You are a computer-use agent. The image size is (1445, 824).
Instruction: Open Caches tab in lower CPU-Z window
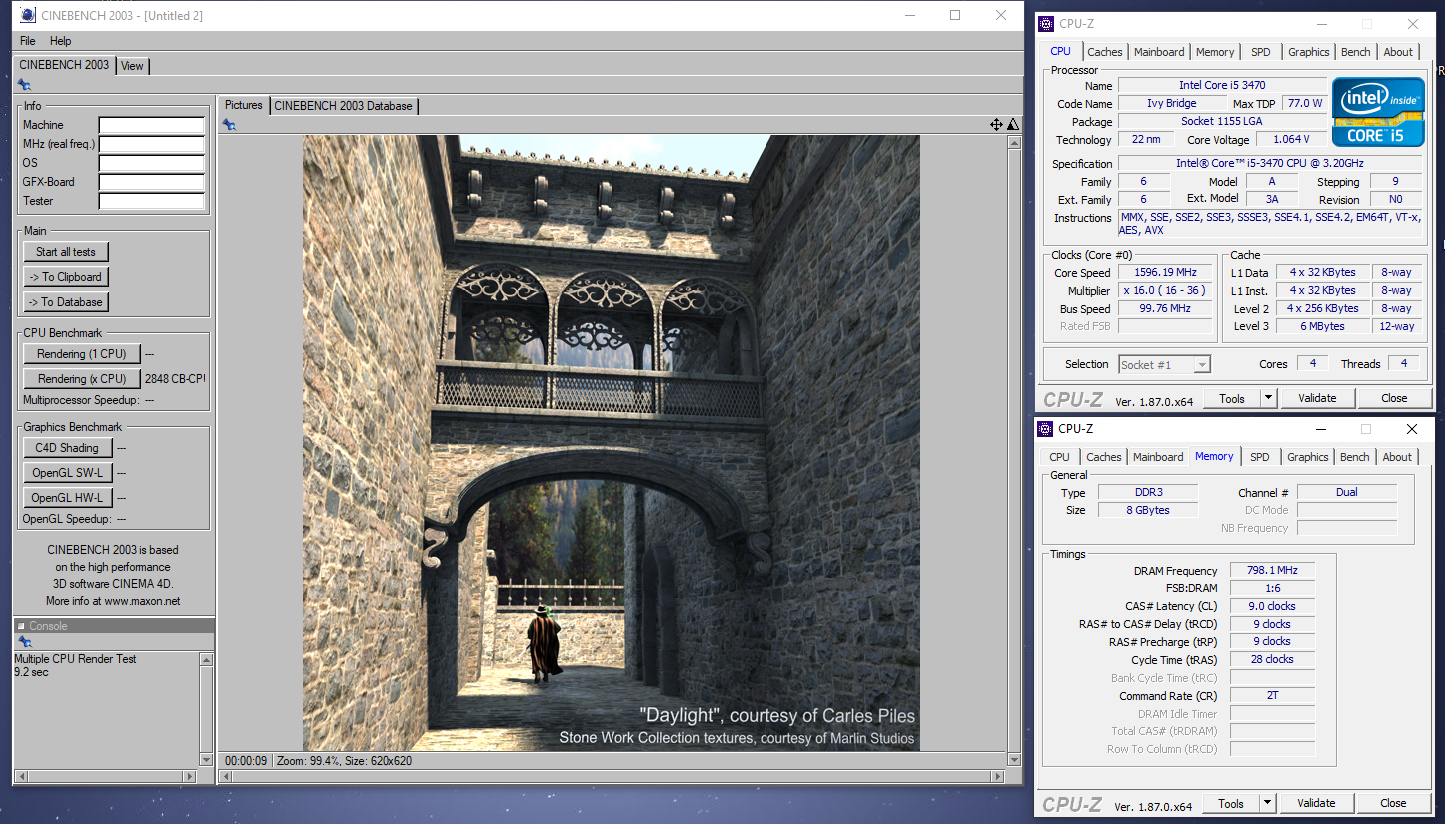tap(1104, 457)
